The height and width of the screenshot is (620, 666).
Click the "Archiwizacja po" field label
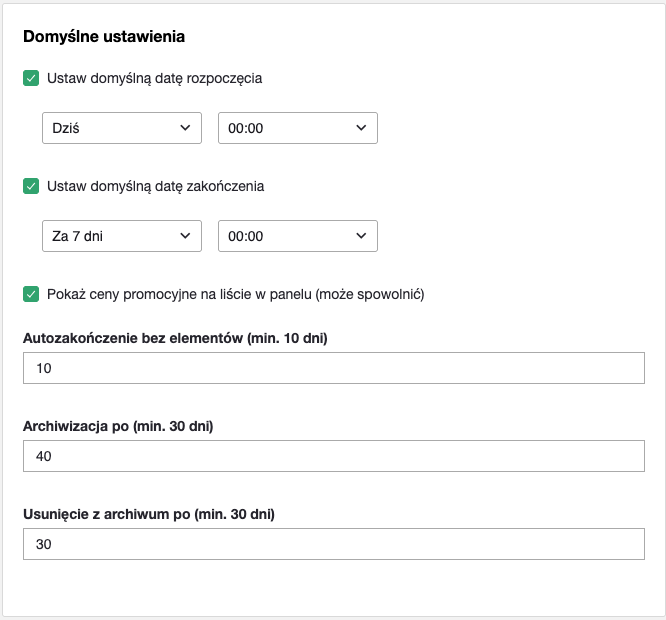(118, 426)
